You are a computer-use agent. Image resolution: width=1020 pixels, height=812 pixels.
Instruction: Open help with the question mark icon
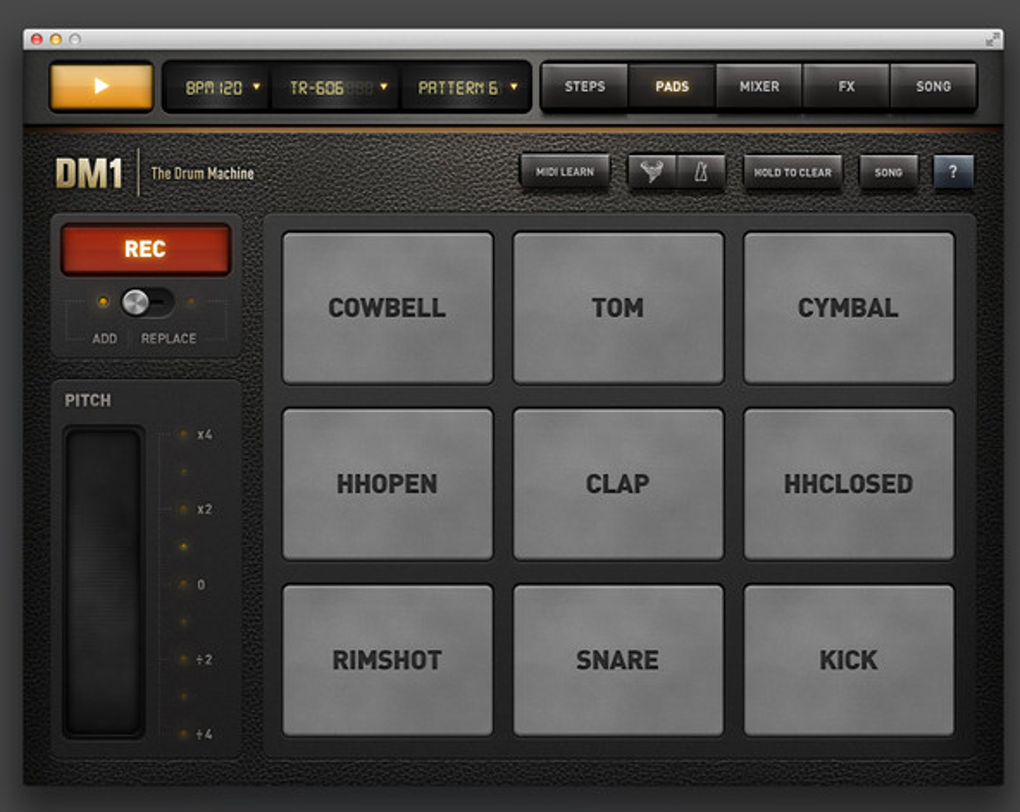pyautogui.click(x=953, y=172)
